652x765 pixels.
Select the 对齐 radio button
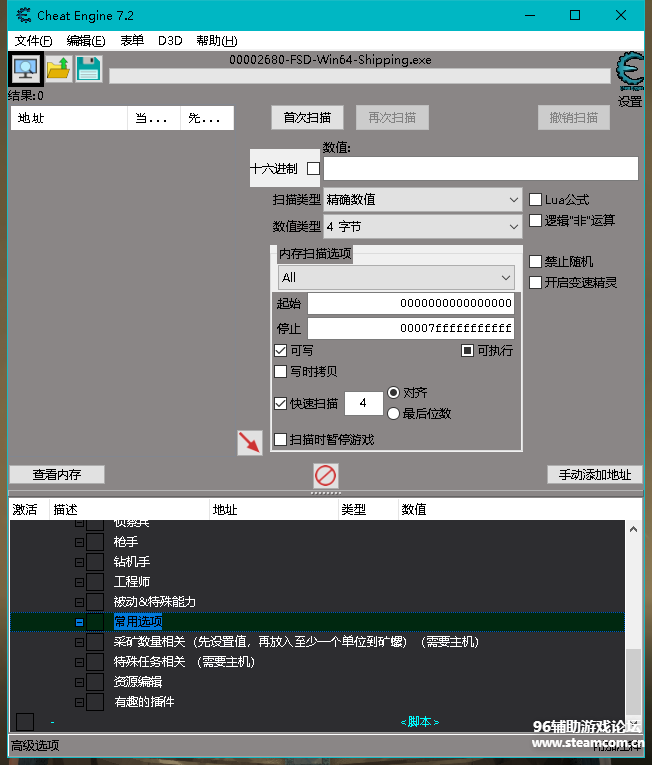pyautogui.click(x=393, y=392)
